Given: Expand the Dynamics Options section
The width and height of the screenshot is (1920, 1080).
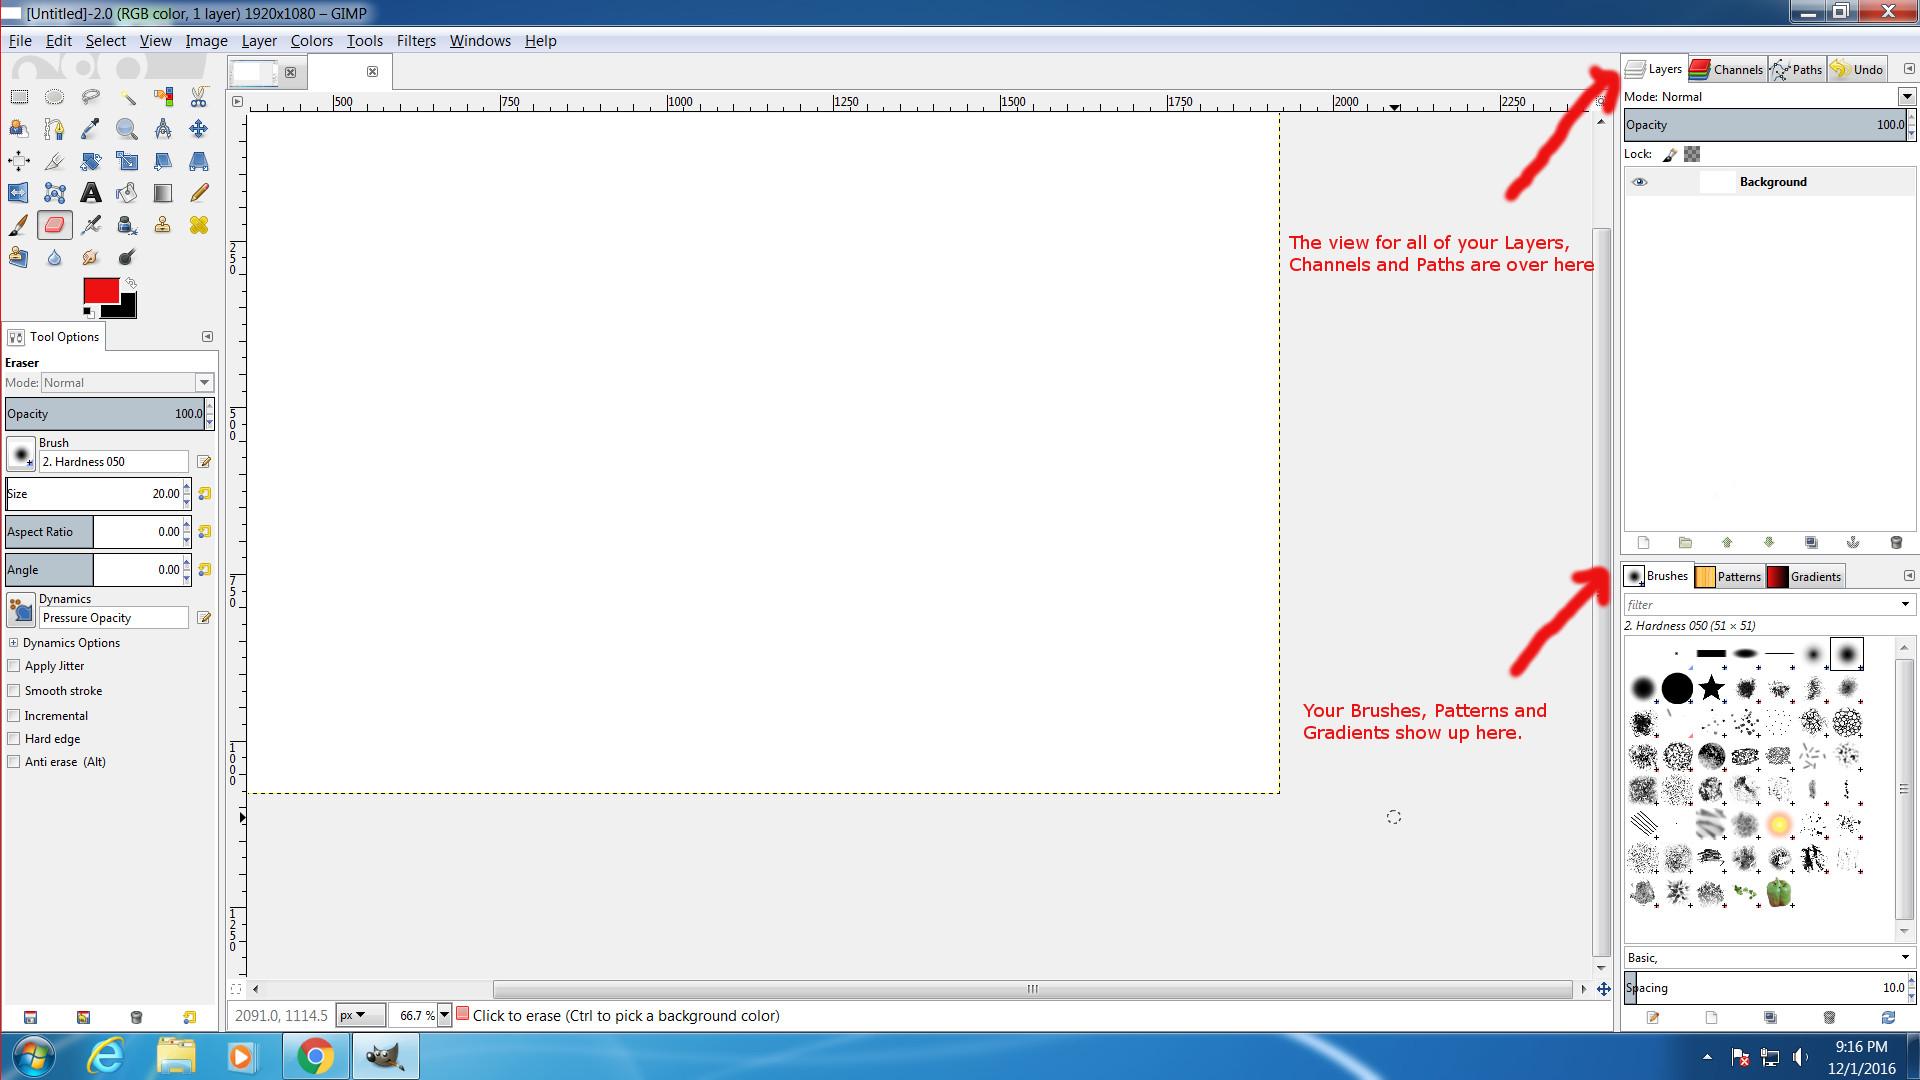Looking at the screenshot, I should click(14, 643).
